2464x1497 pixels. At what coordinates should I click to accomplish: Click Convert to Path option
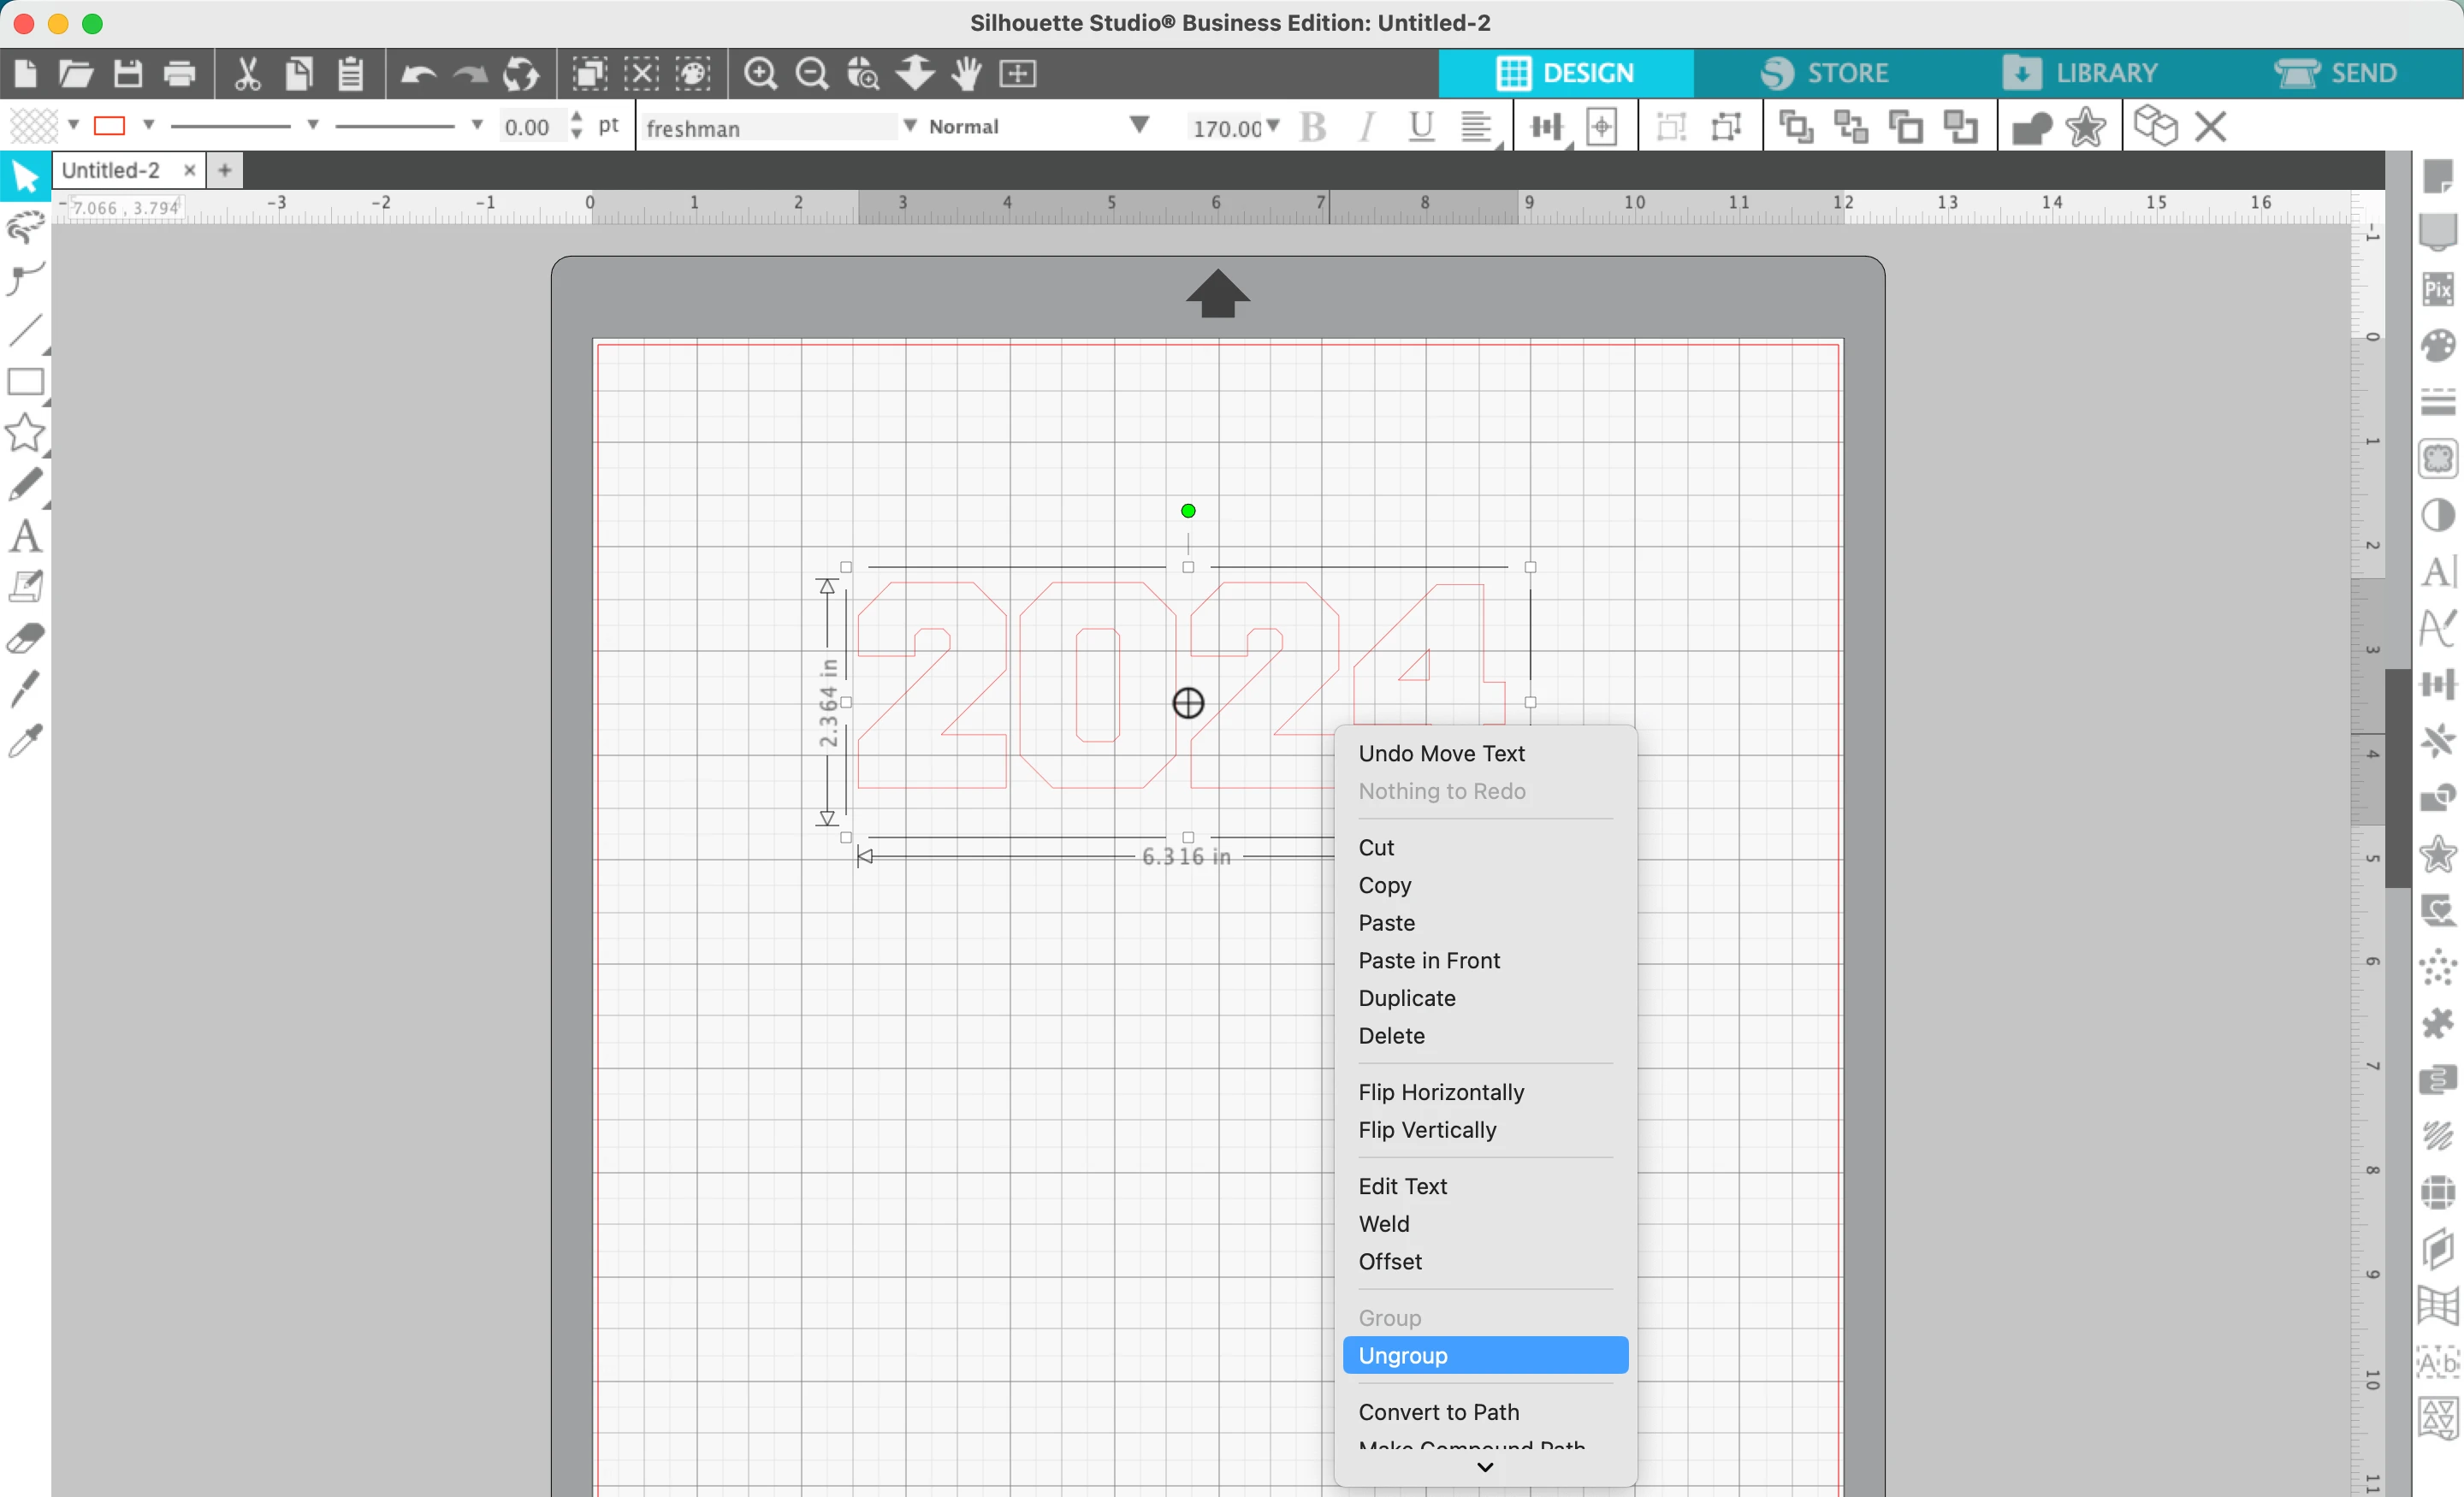coord(1440,1411)
